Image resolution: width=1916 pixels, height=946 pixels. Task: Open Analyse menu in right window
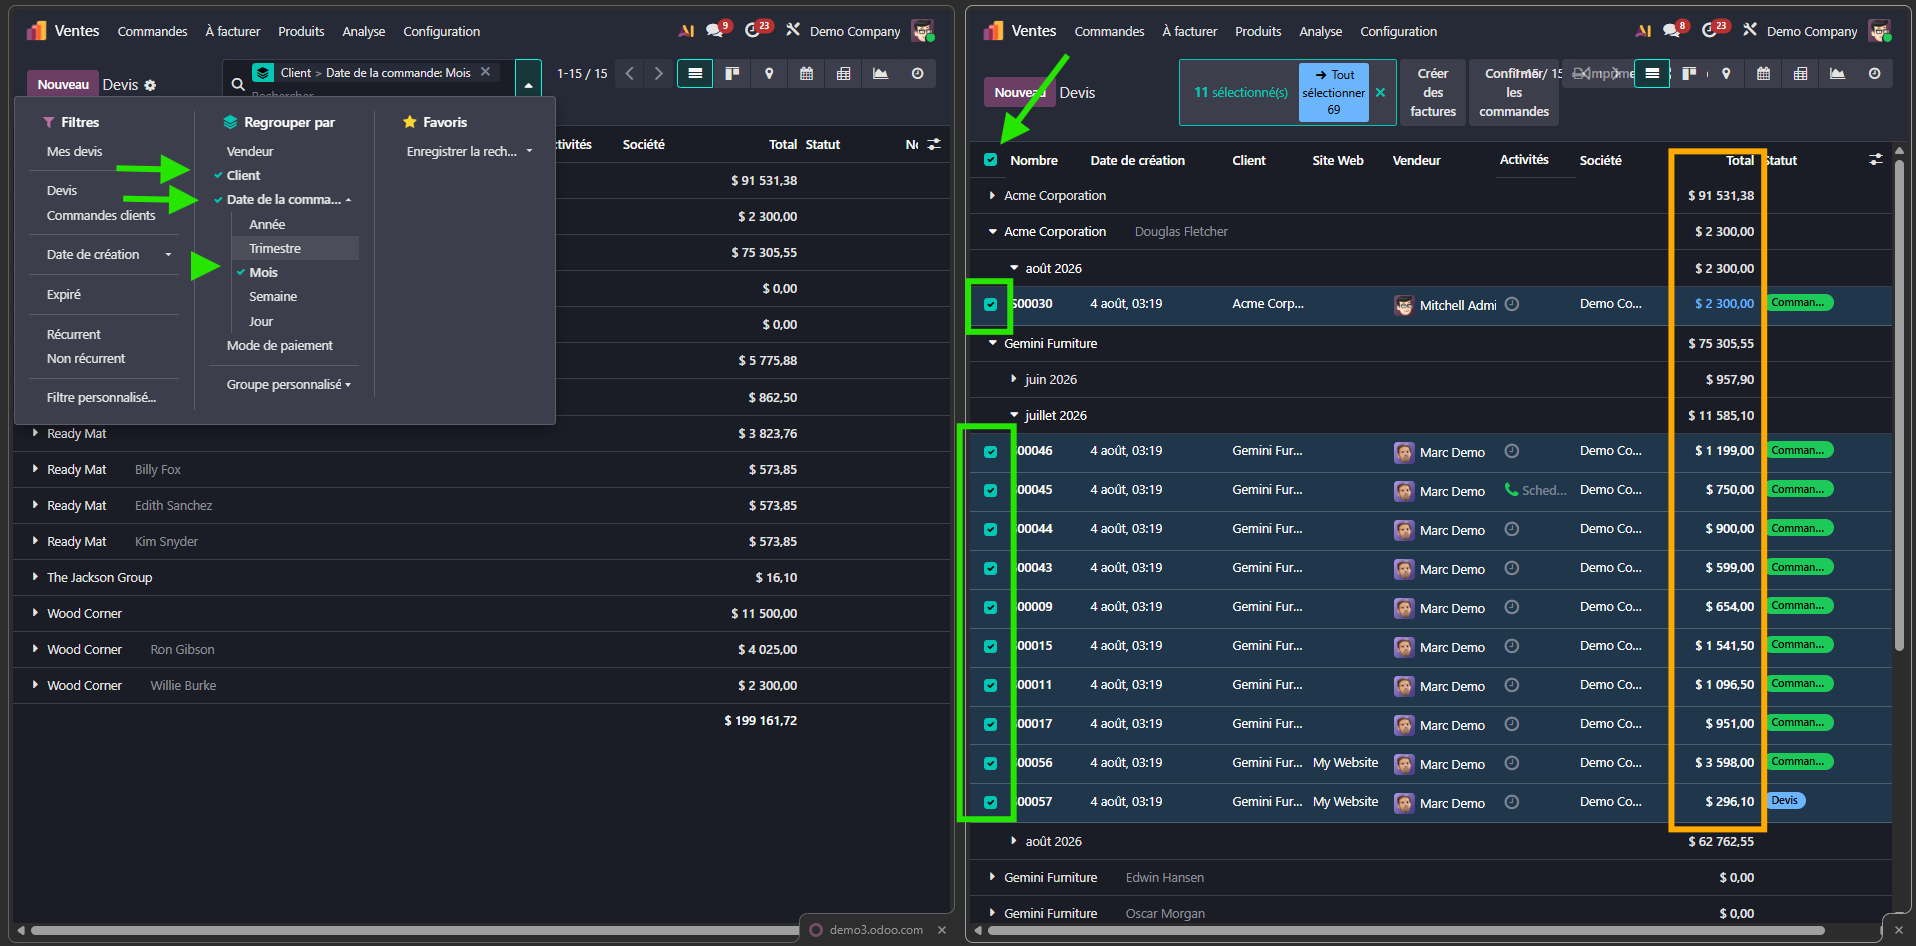coord(1320,31)
